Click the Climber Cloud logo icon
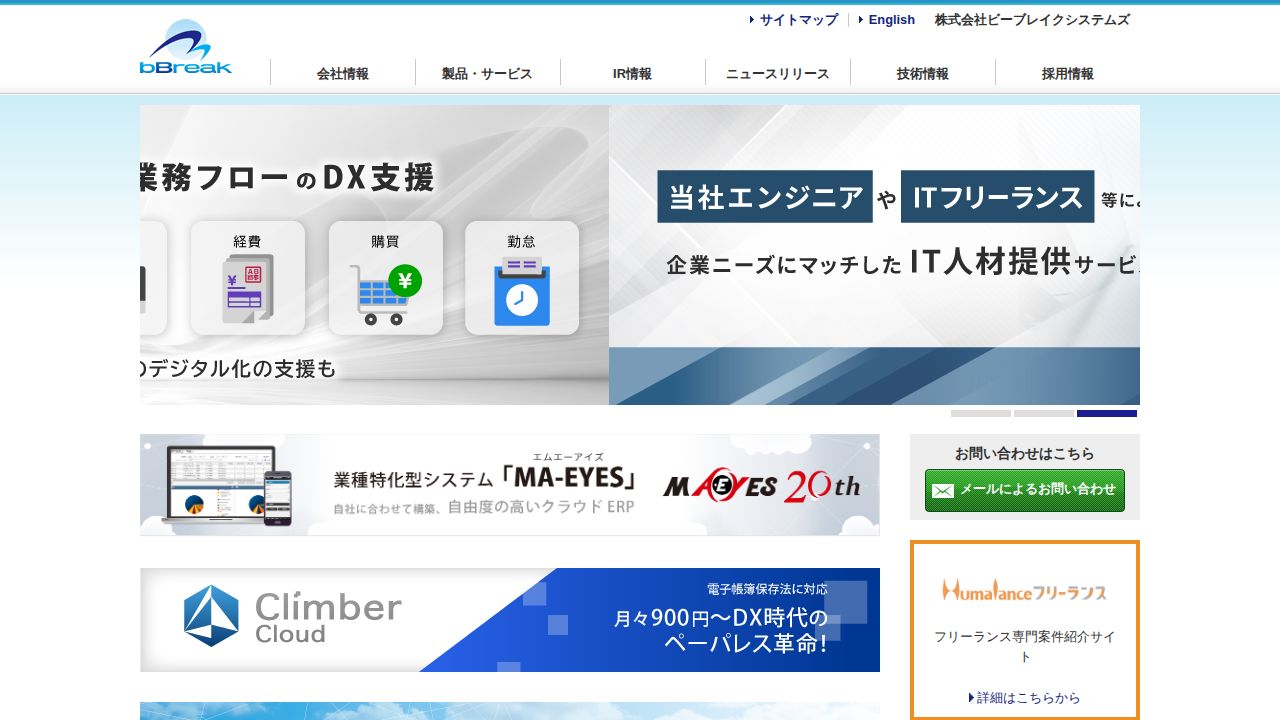Viewport: 1280px width, 720px height. coord(212,616)
